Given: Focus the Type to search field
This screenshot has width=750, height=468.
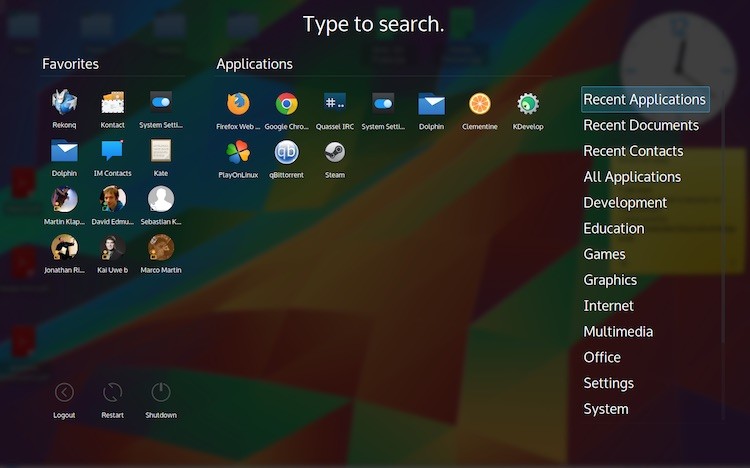Looking at the screenshot, I should tap(374, 24).
